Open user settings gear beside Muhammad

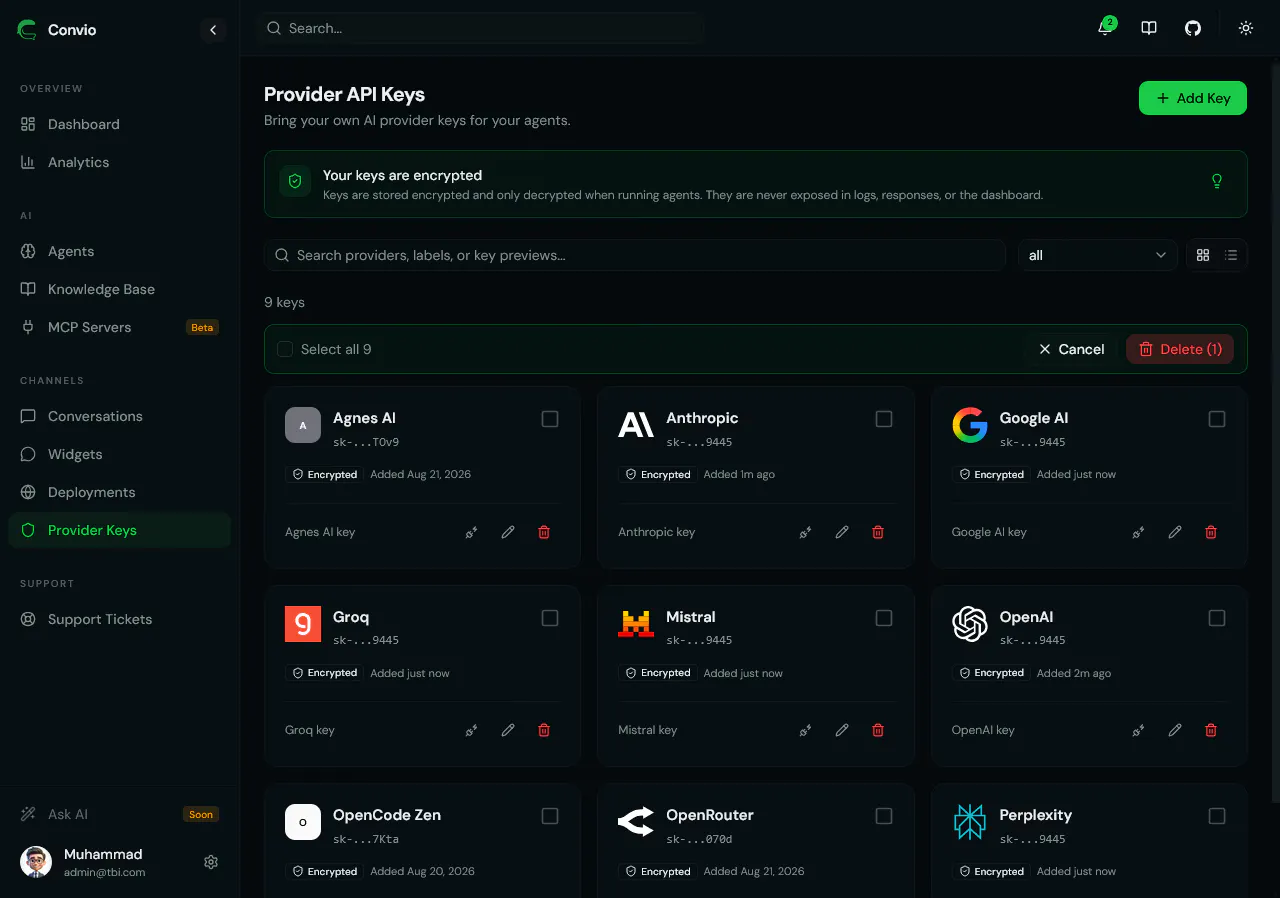(211, 862)
